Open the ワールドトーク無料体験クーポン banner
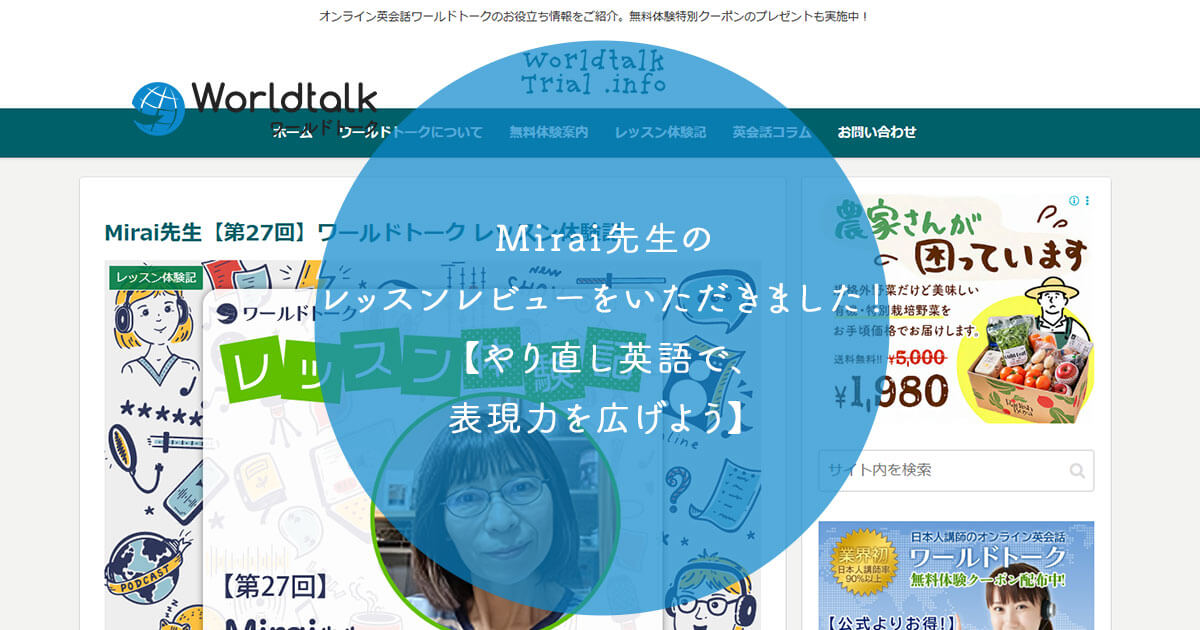Viewport: 1200px width, 630px height. [955, 575]
